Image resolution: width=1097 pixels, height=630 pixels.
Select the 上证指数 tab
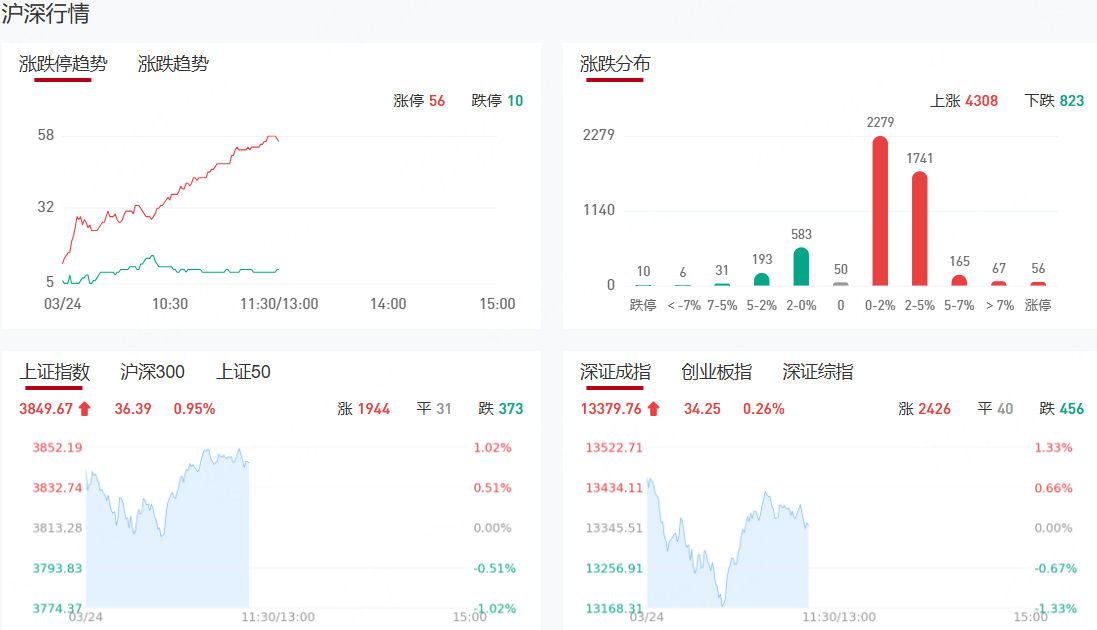click(x=55, y=372)
